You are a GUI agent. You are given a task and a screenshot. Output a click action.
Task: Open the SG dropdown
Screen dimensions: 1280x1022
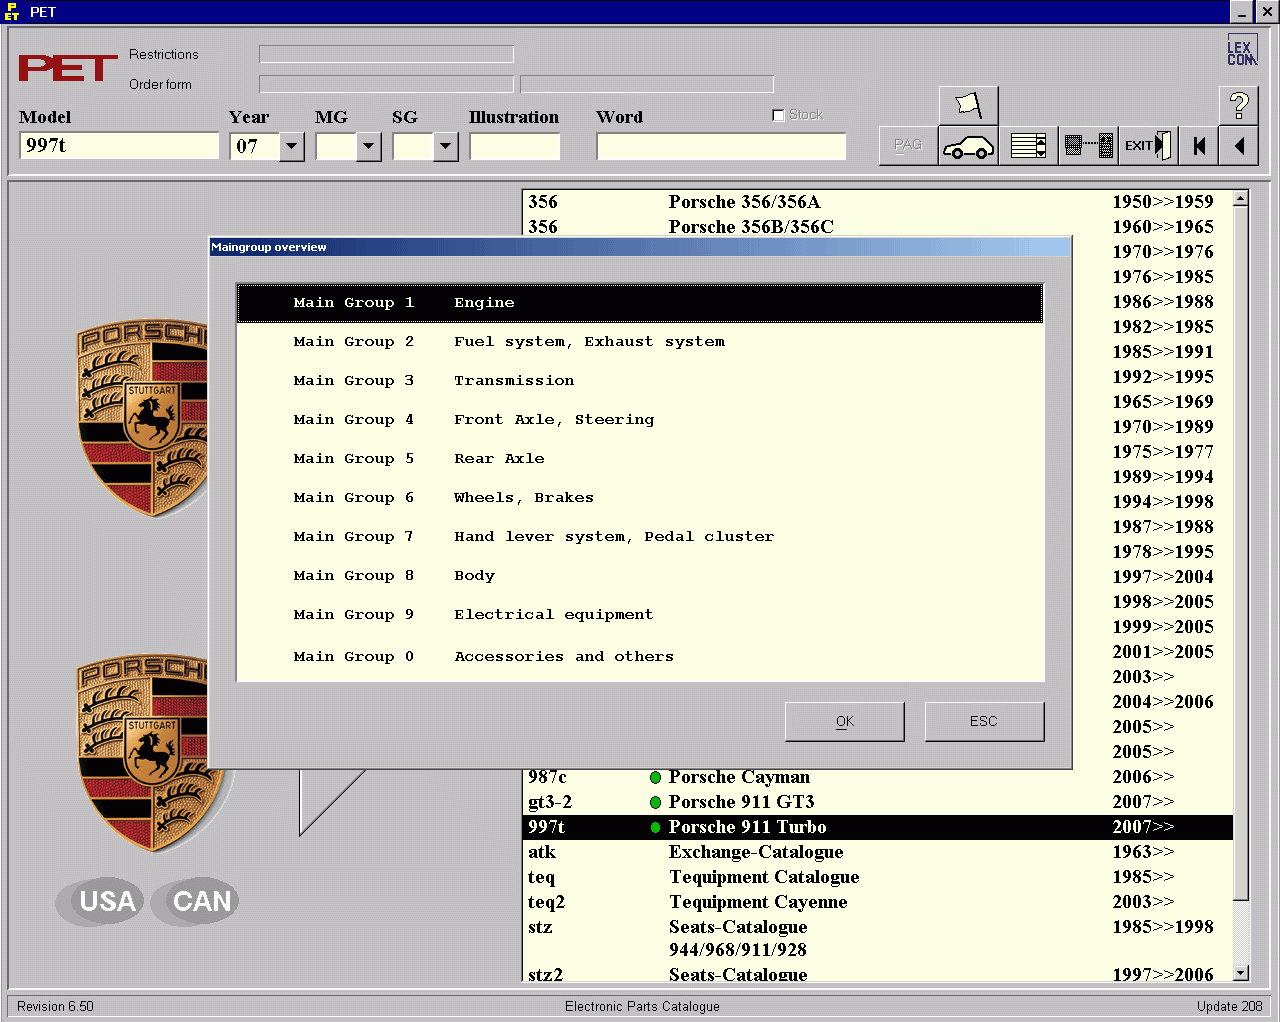[x=446, y=146]
